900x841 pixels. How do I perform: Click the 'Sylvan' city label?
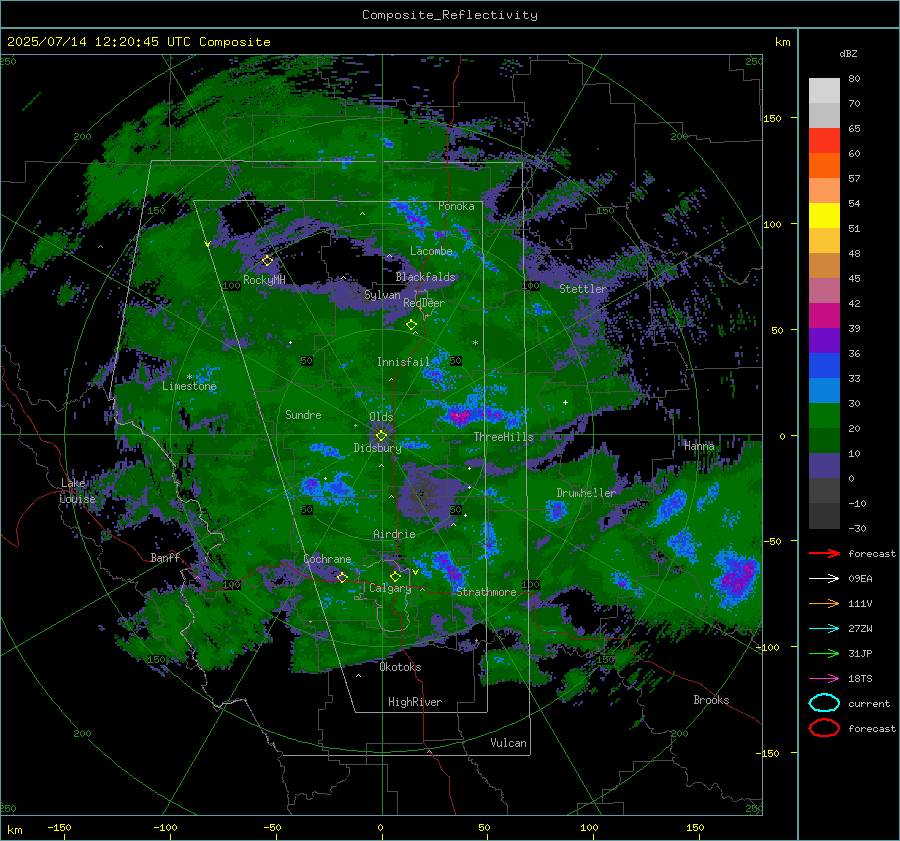point(382,295)
